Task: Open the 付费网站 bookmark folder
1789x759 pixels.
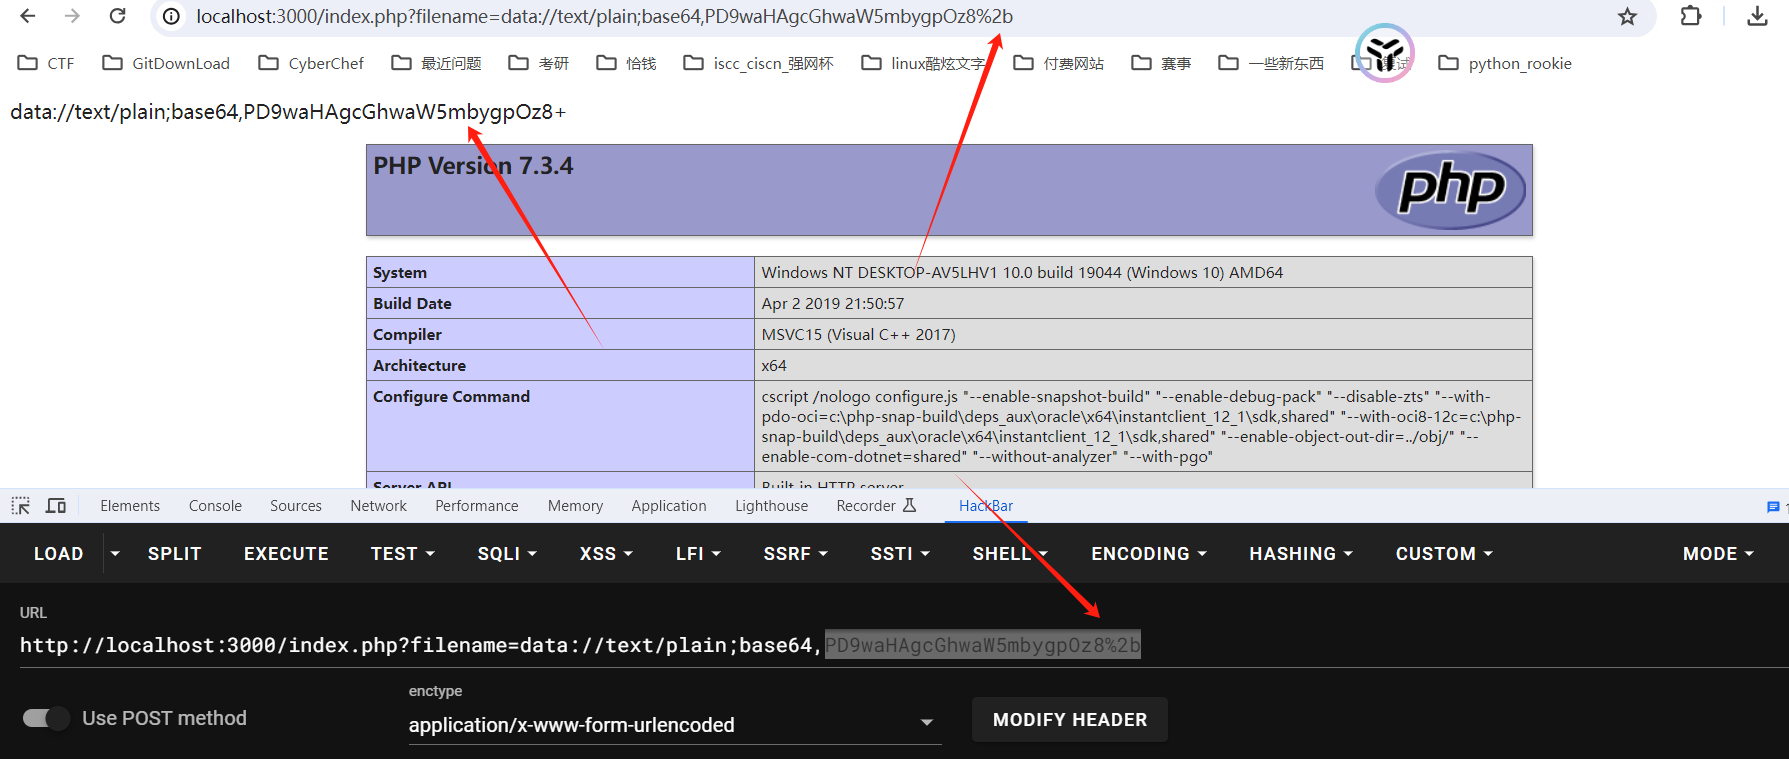Action: [x=1058, y=63]
